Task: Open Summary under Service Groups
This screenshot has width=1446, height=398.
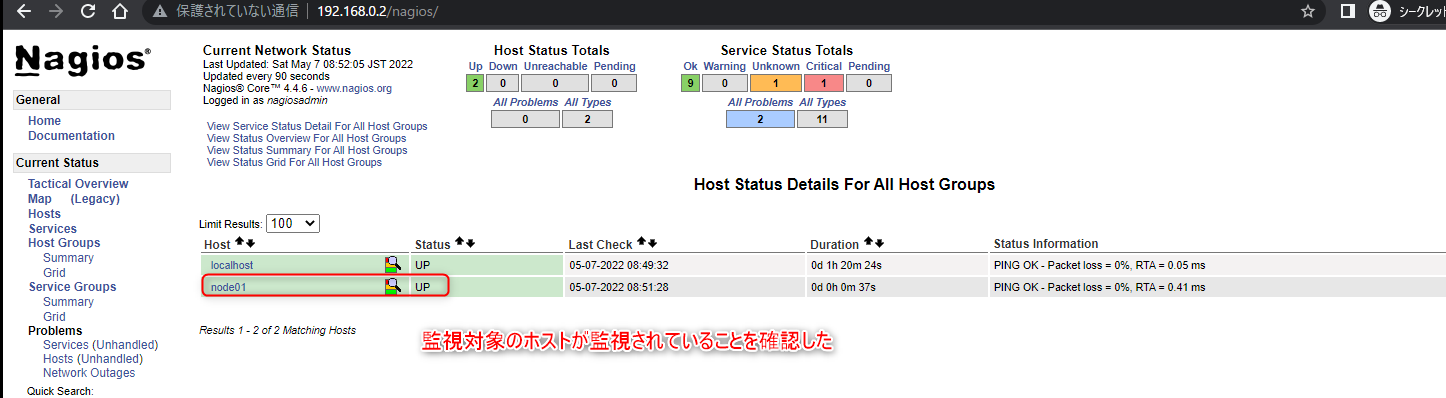Action: 68,302
